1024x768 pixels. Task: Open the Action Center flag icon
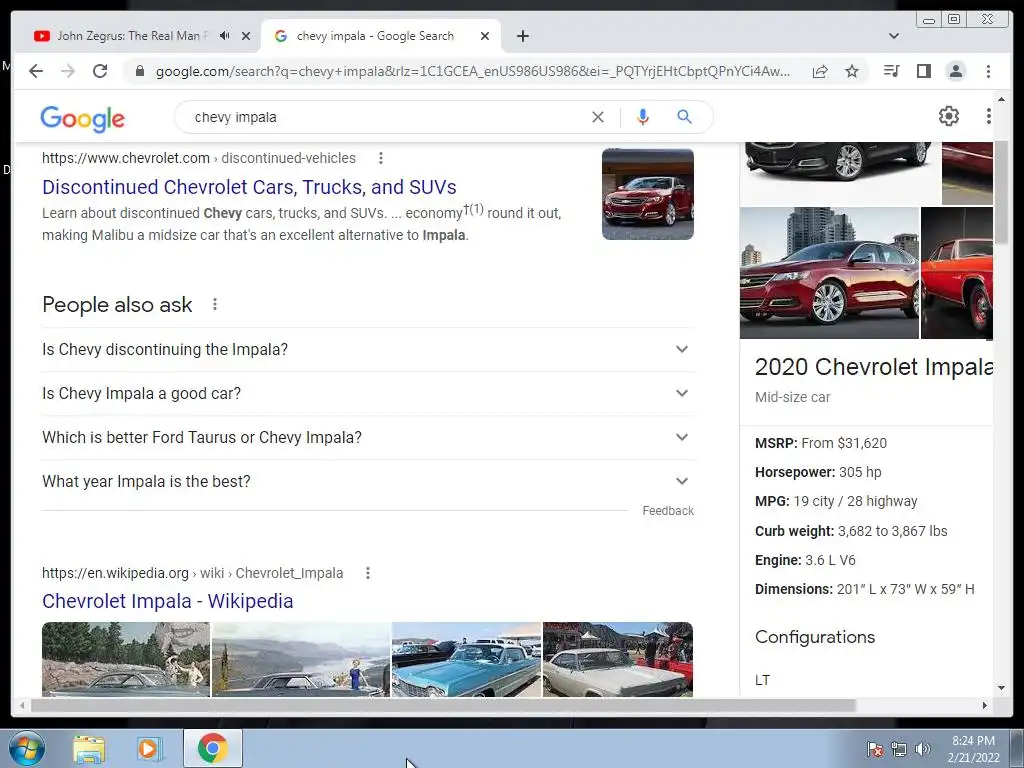874,749
